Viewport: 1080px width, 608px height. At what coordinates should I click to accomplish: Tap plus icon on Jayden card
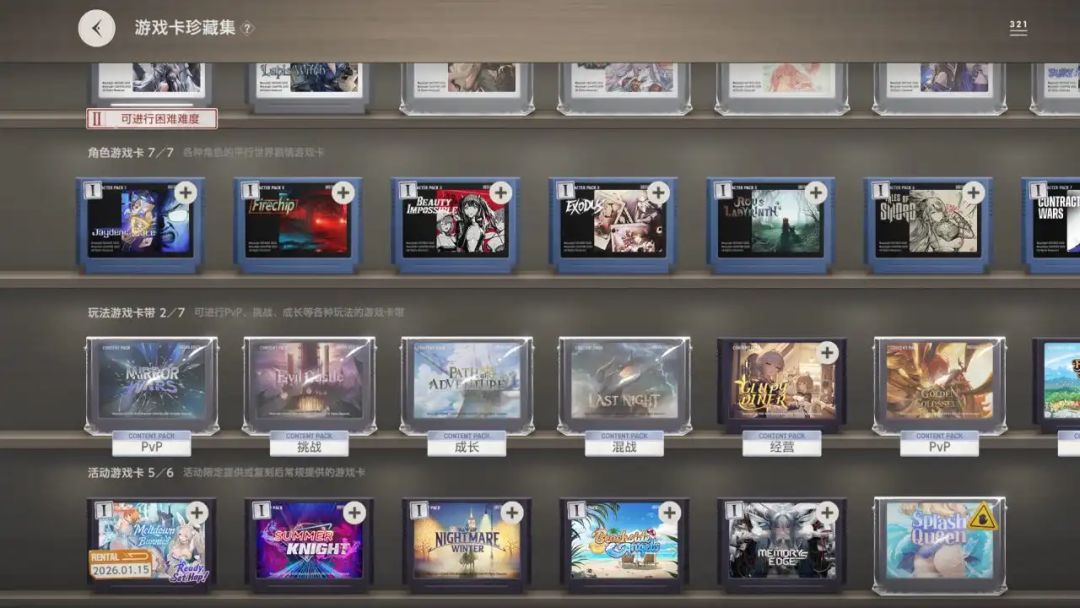pos(185,193)
